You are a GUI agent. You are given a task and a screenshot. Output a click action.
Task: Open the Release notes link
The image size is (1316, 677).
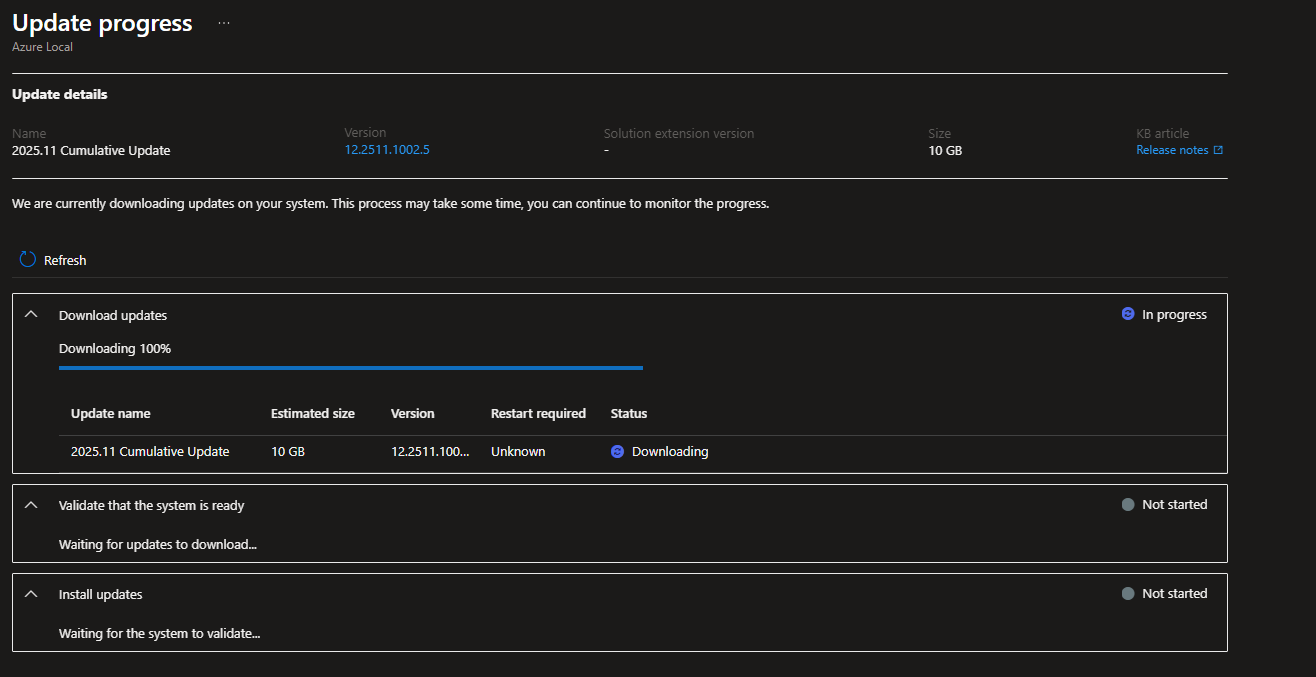(x=1172, y=150)
